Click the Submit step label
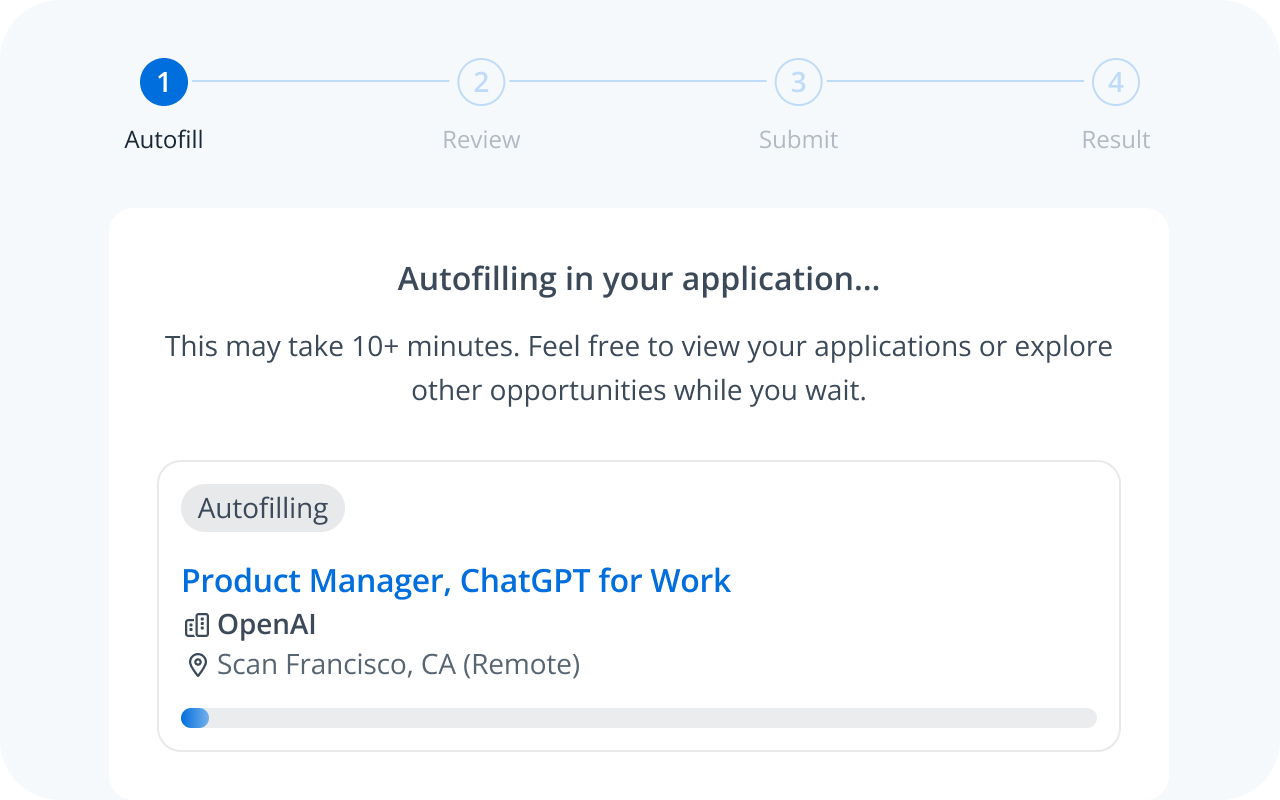 798,140
